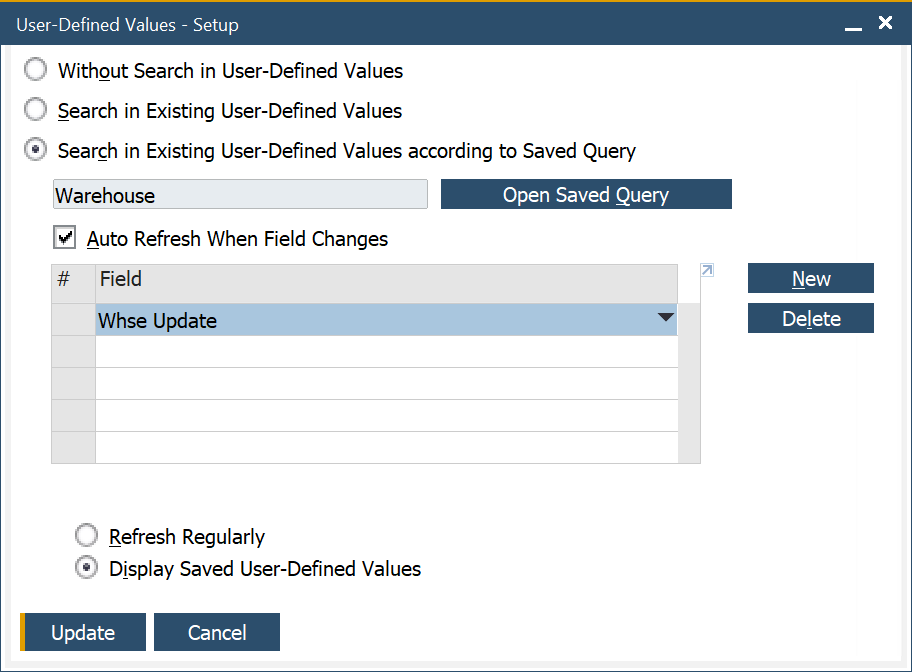Close the User-Defined Values Setup dialog
This screenshot has width=912, height=672.
click(885, 22)
